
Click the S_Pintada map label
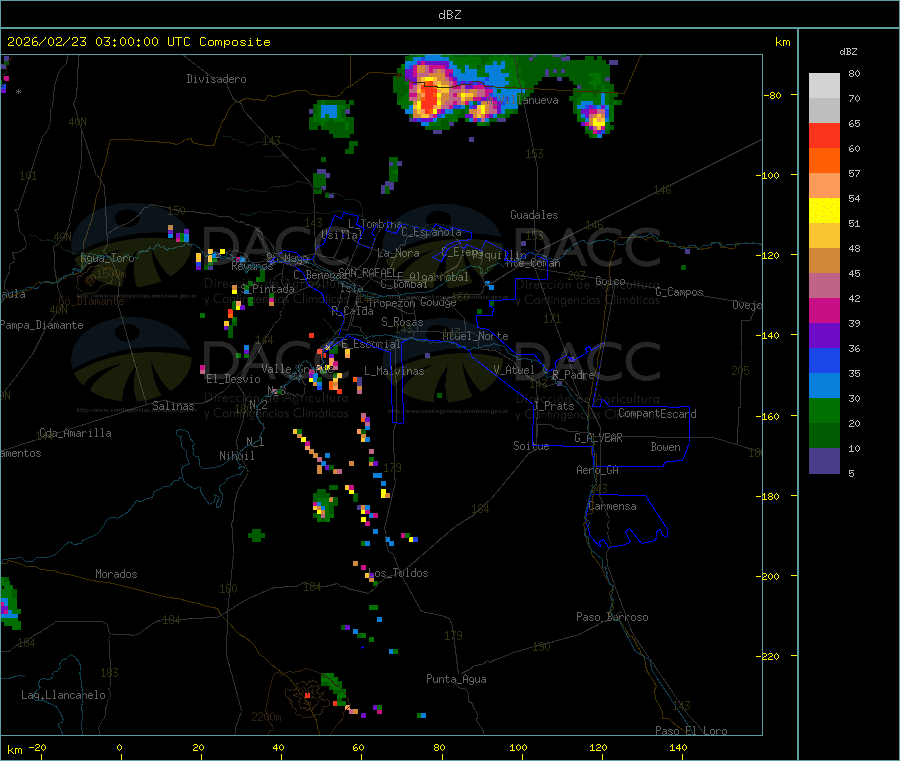(267, 289)
